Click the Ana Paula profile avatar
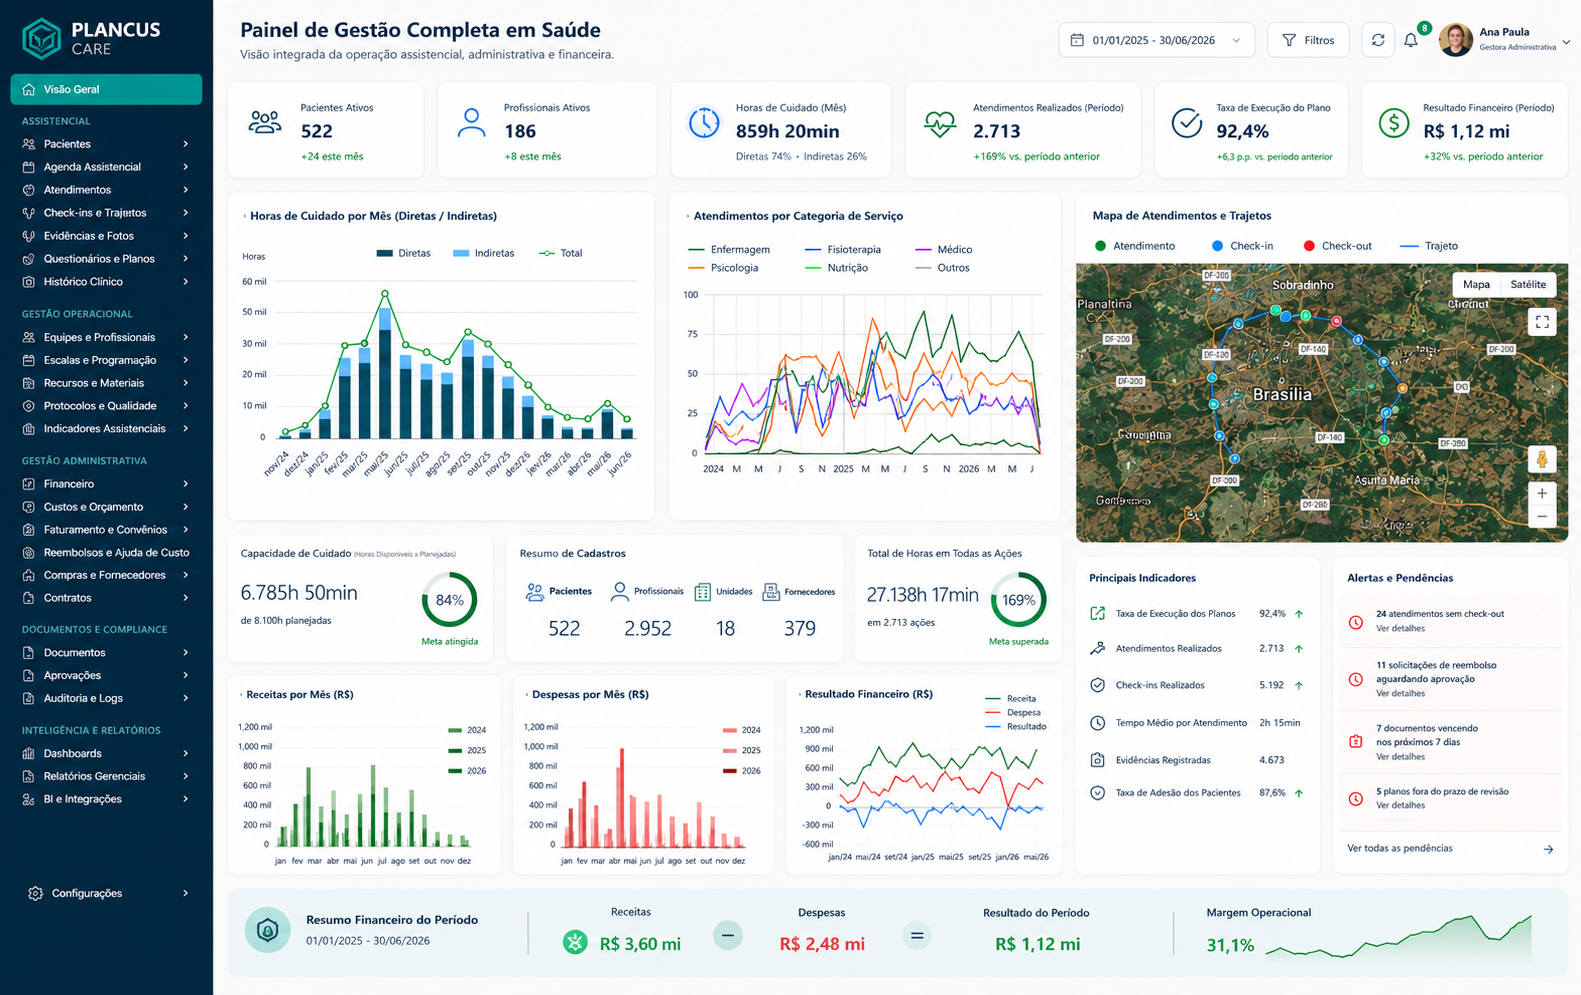 [x=1455, y=40]
